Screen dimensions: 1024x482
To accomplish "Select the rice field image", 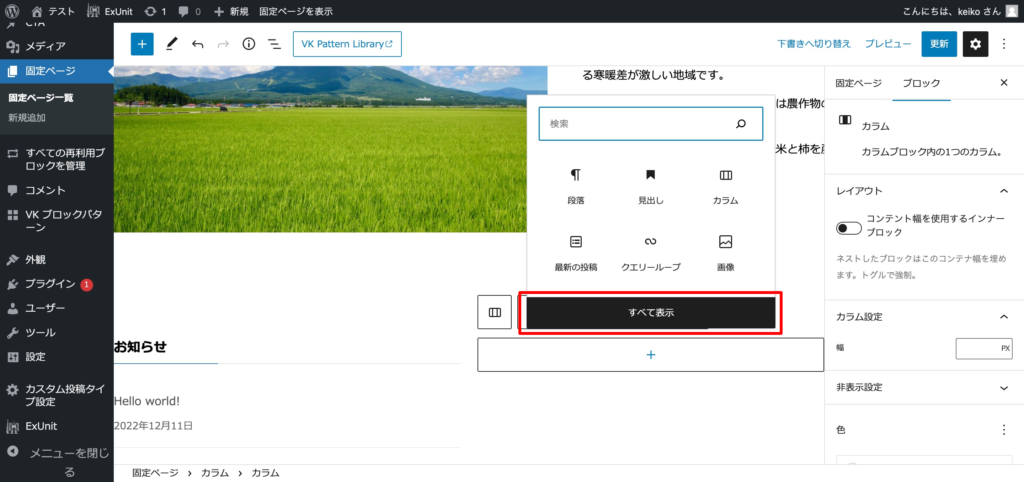I will click(330, 149).
